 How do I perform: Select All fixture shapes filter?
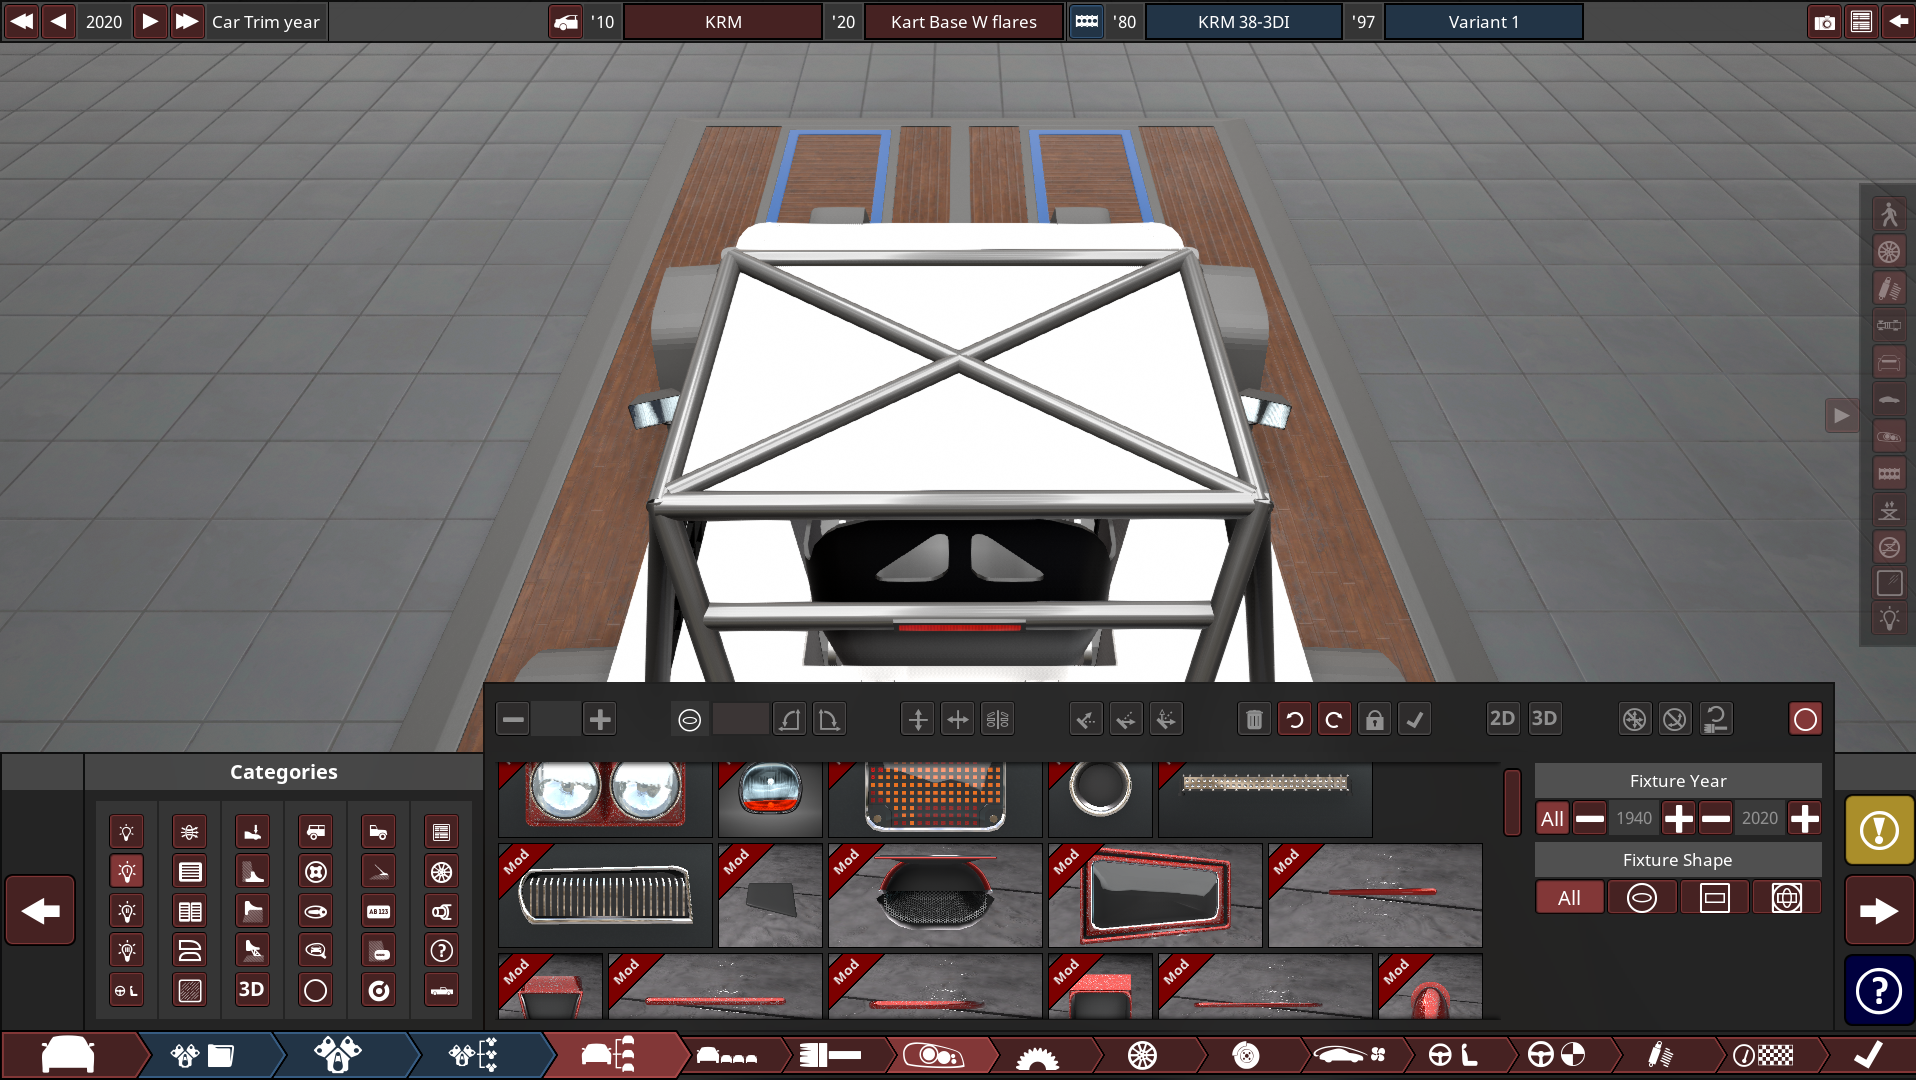pyautogui.click(x=1569, y=898)
